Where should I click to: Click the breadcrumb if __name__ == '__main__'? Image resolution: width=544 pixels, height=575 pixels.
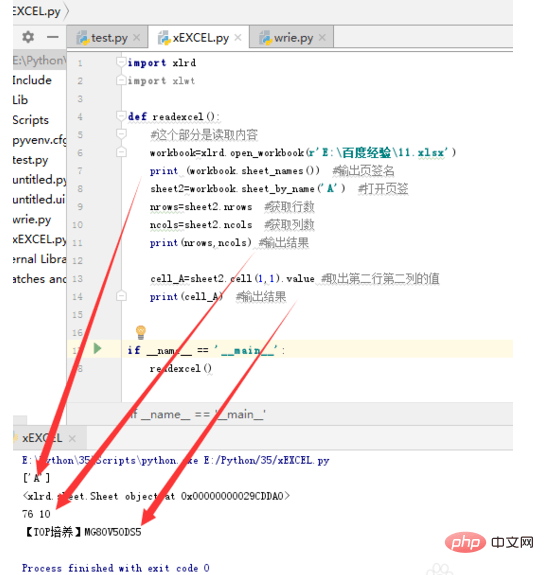coord(197,415)
